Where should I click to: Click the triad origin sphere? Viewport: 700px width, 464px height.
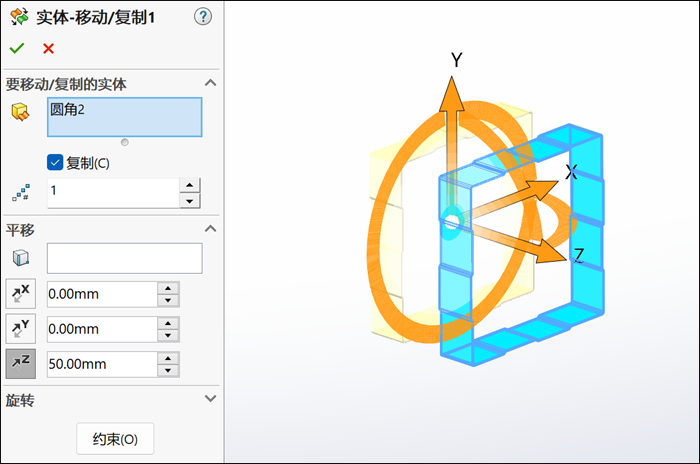tap(452, 221)
